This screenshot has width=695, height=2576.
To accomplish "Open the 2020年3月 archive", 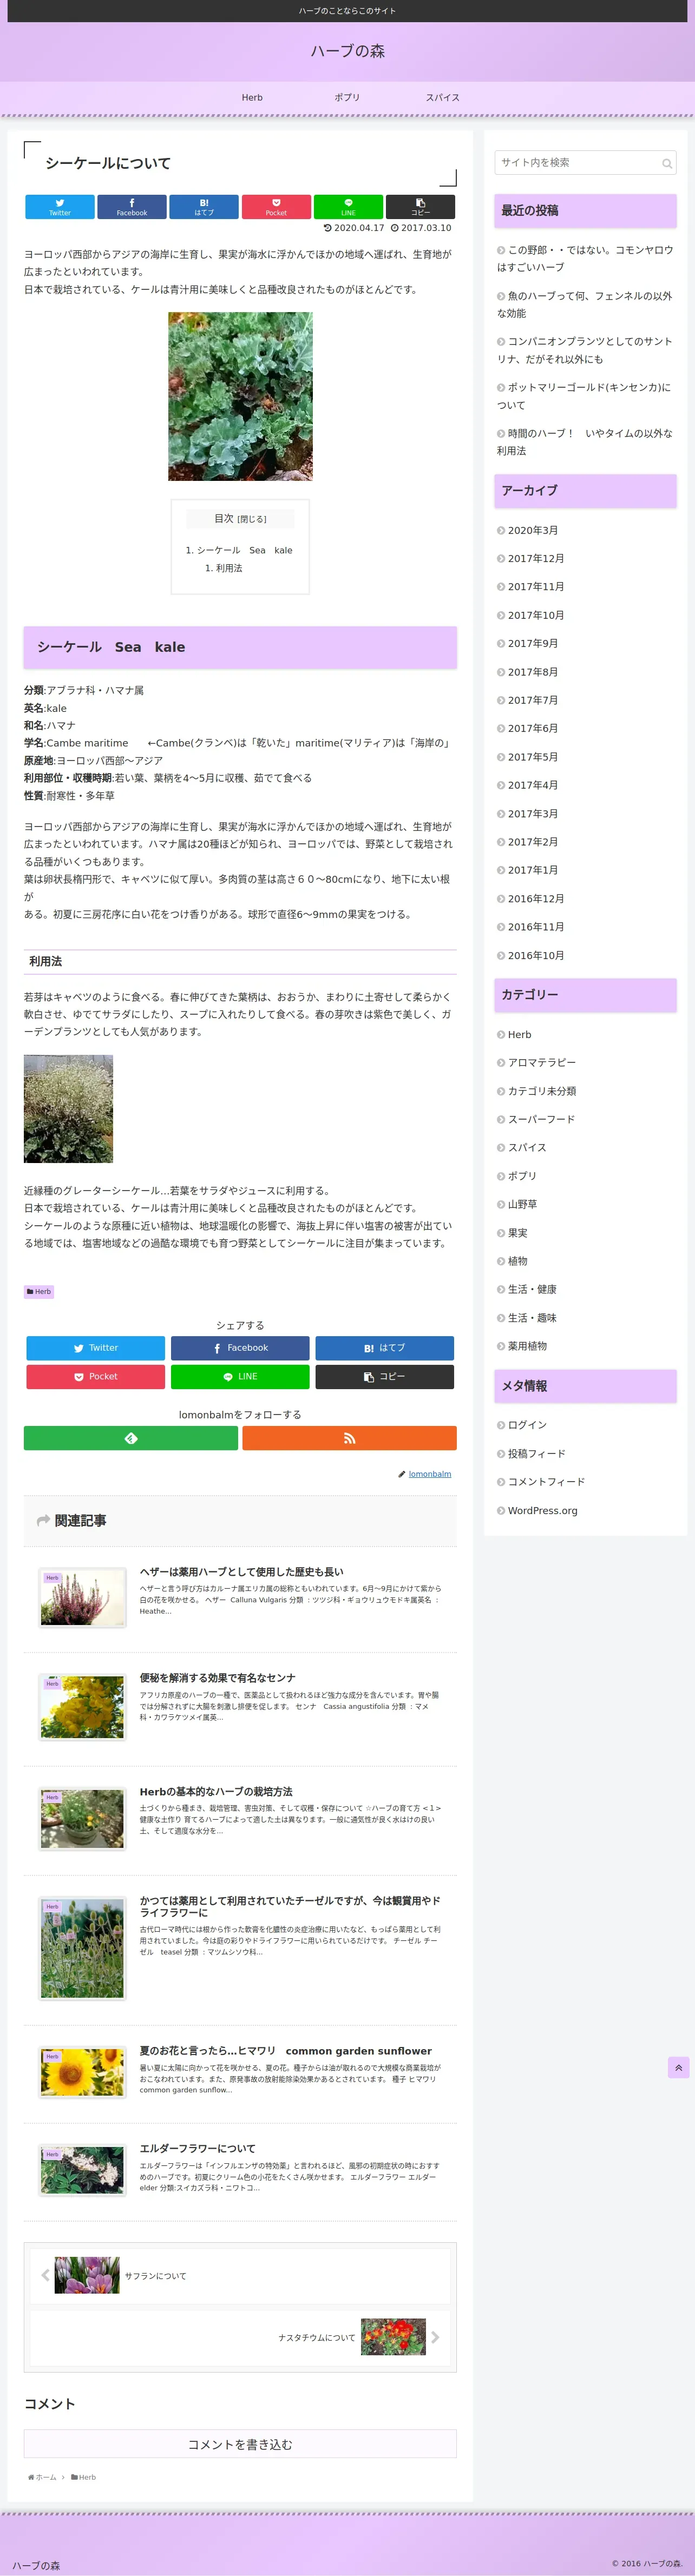I will coord(533,530).
